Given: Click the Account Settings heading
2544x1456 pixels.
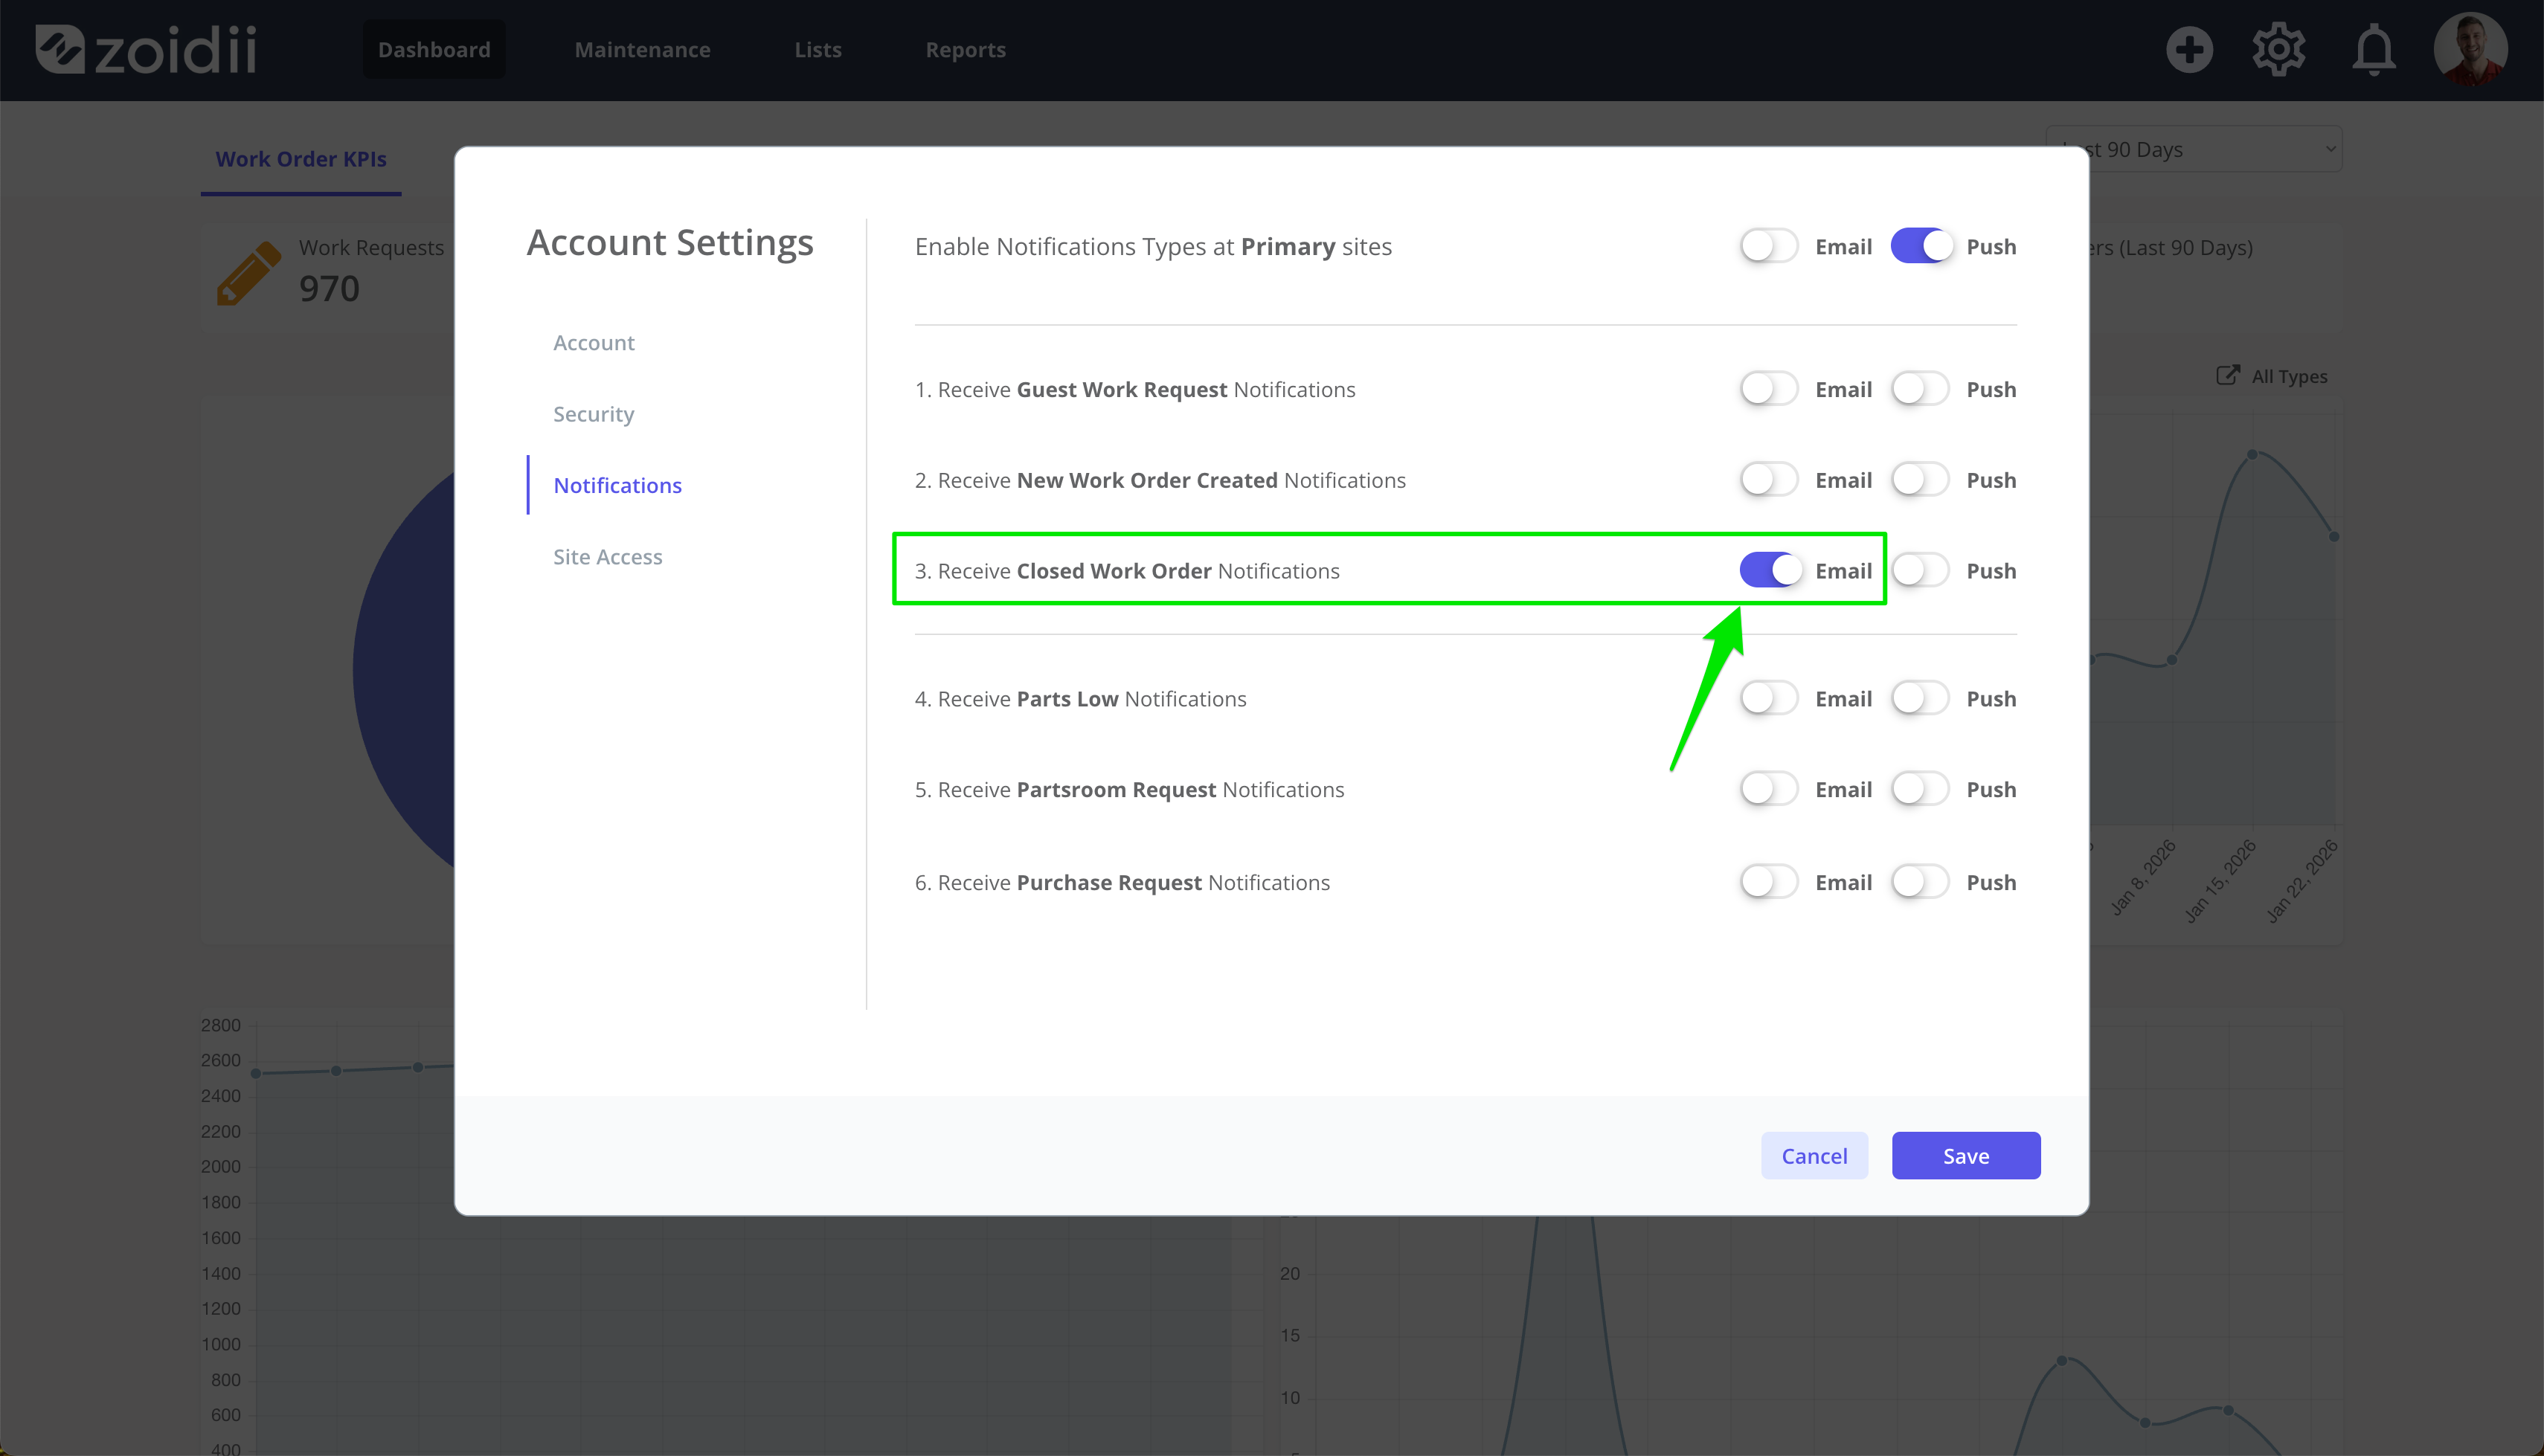Looking at the screenshot, I should point(670,243).
